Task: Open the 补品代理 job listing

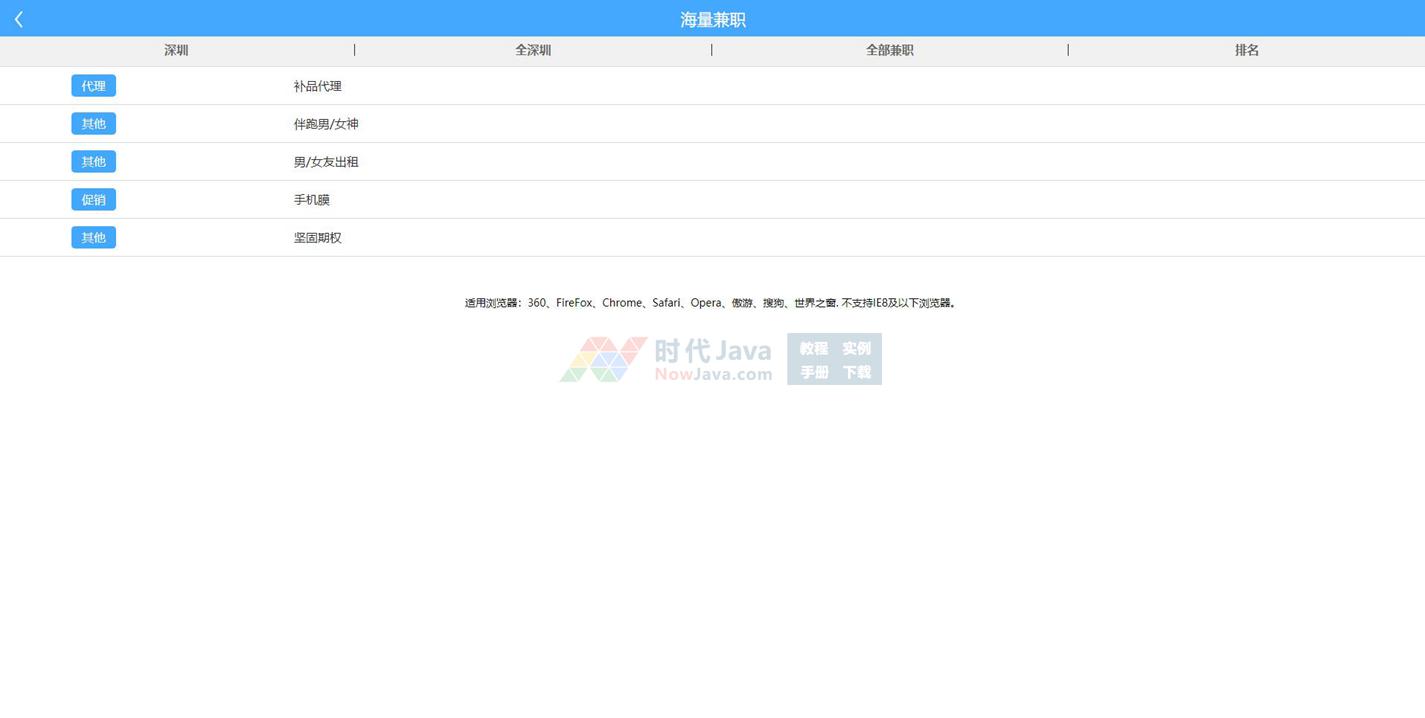Action: coord(317,87)
